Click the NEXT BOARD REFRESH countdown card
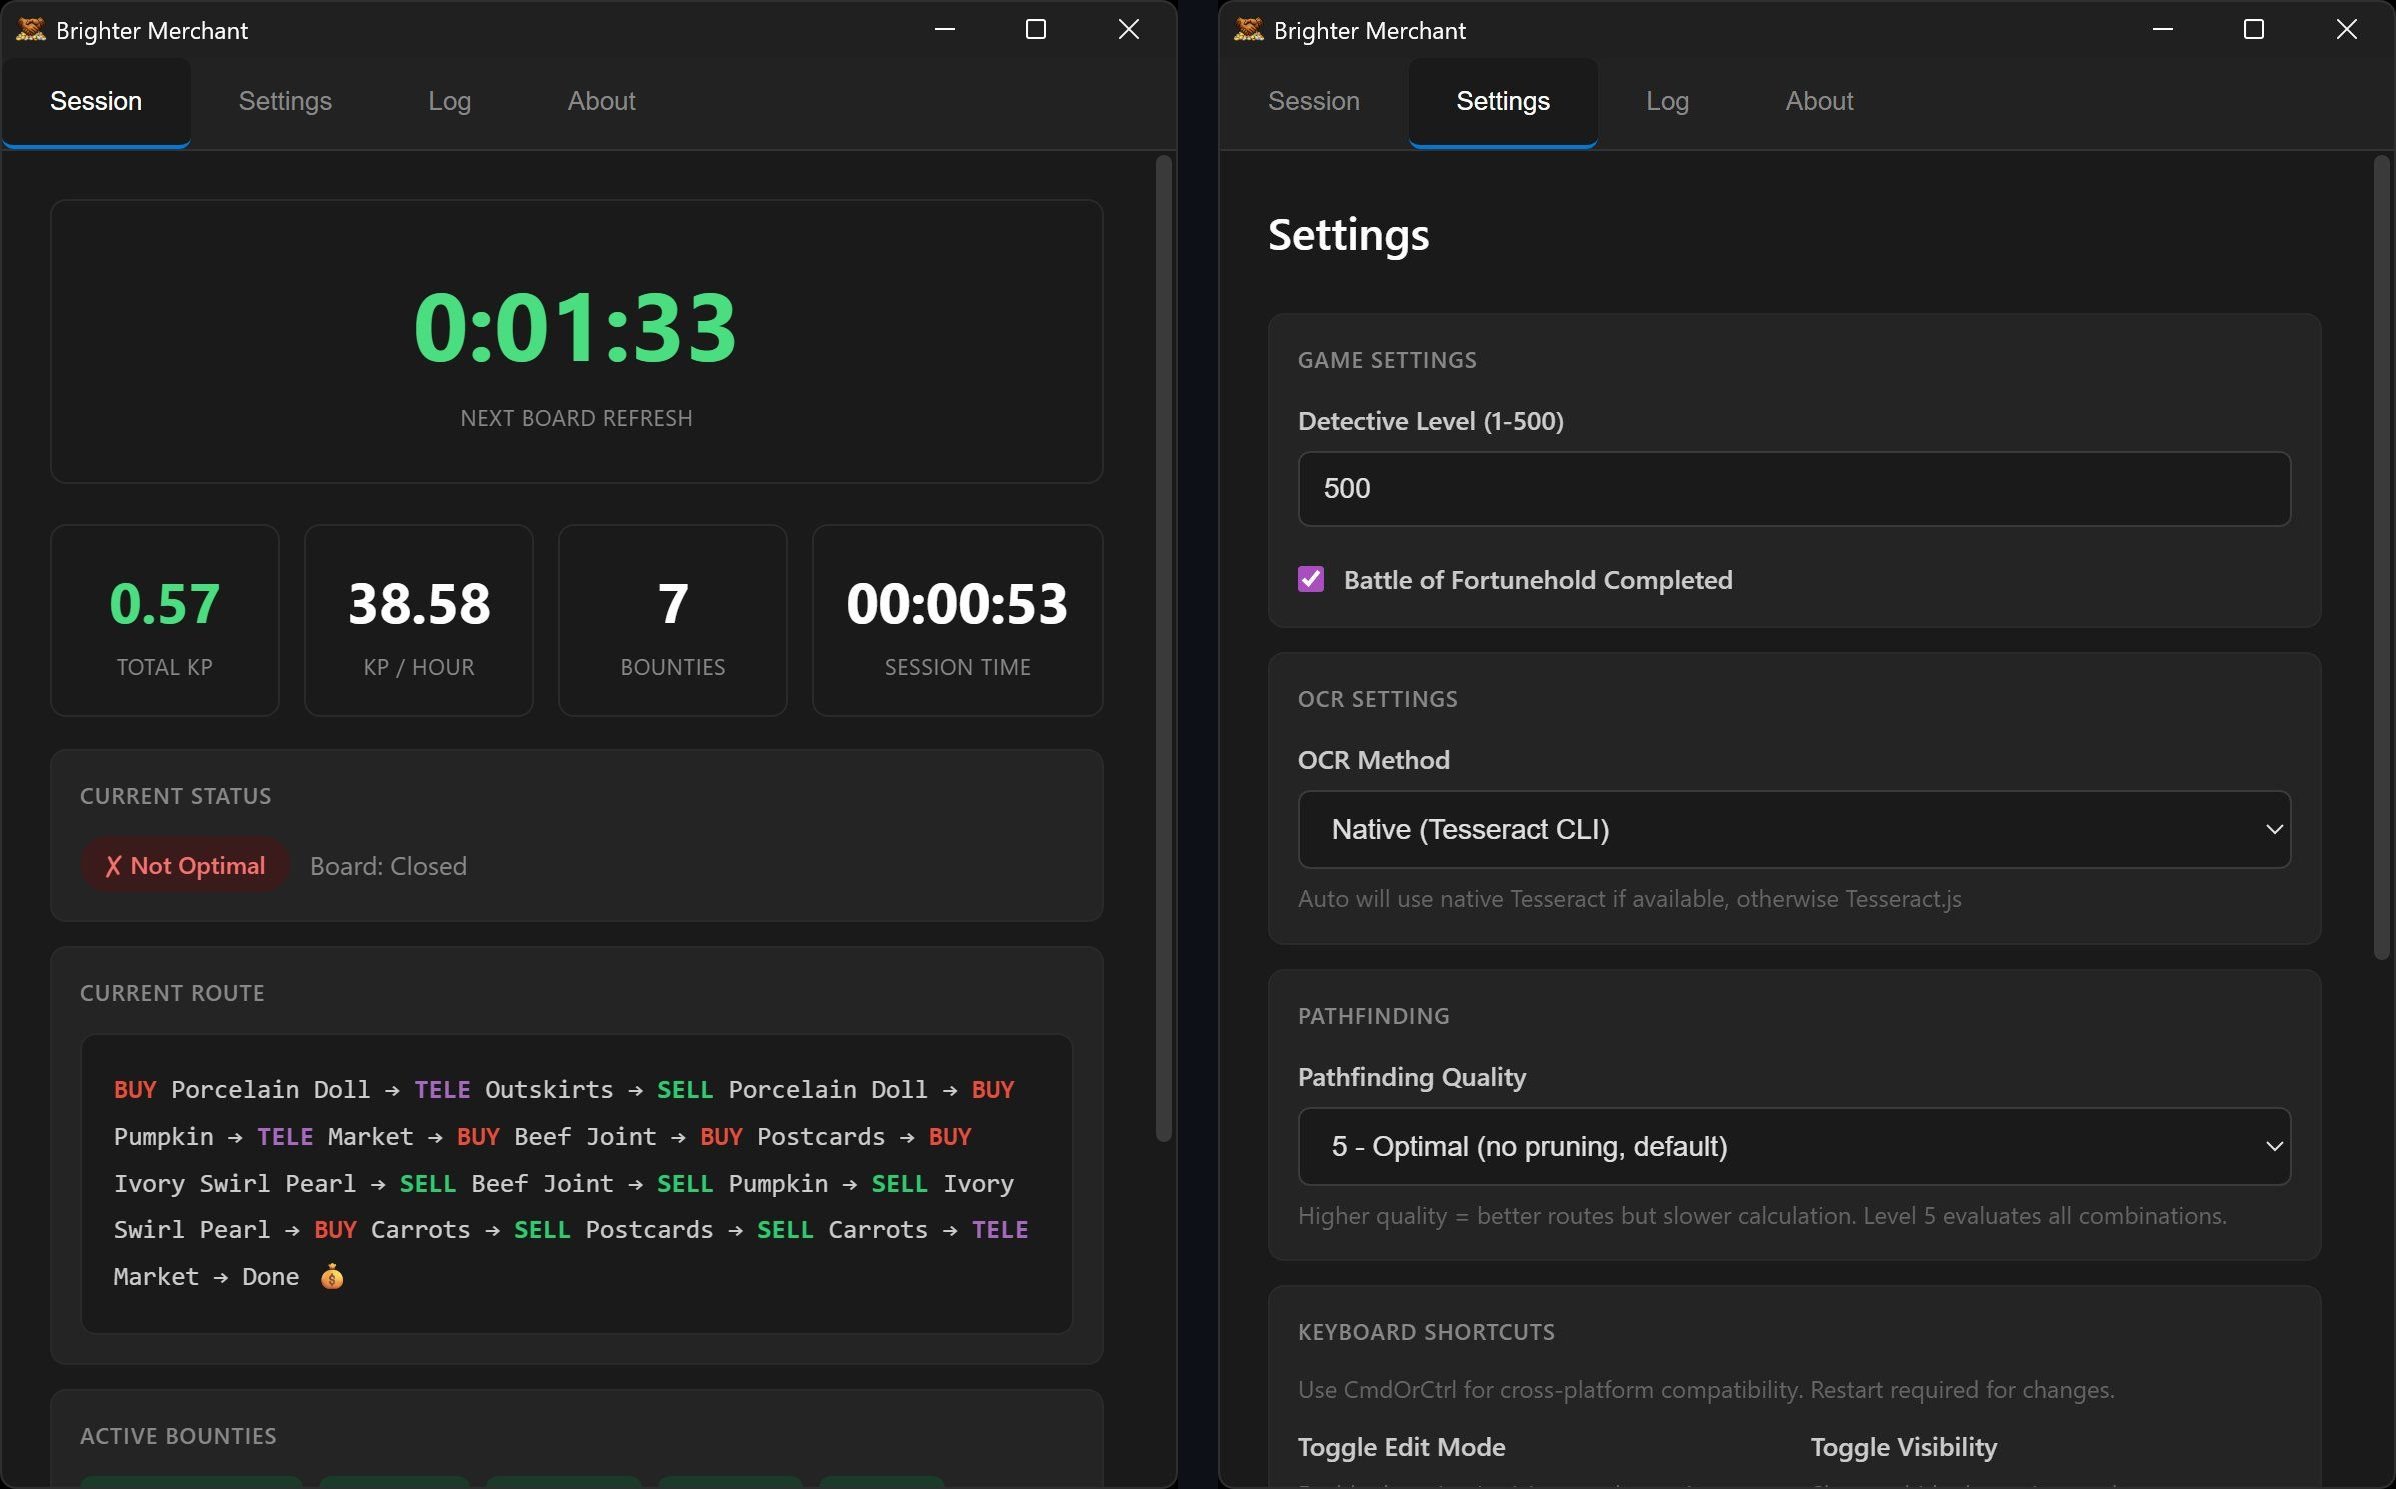This screenshot has width=2396, height=1489. pyautogui.click(x=576, y=341)
